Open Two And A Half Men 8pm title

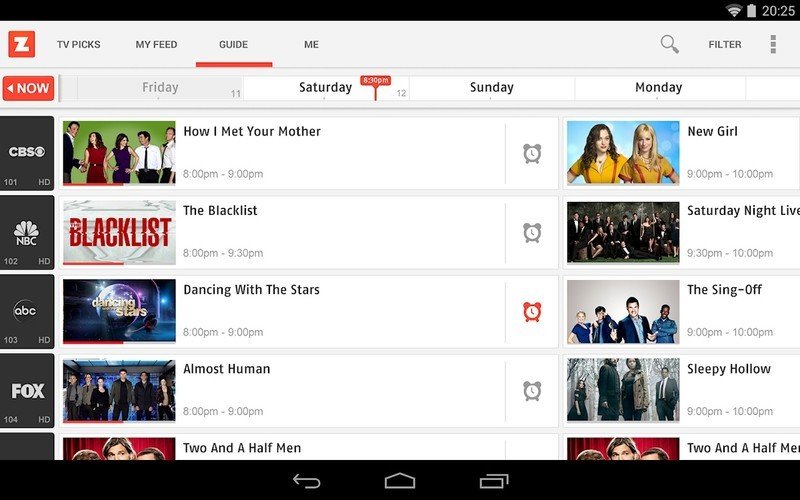[242, 447]
